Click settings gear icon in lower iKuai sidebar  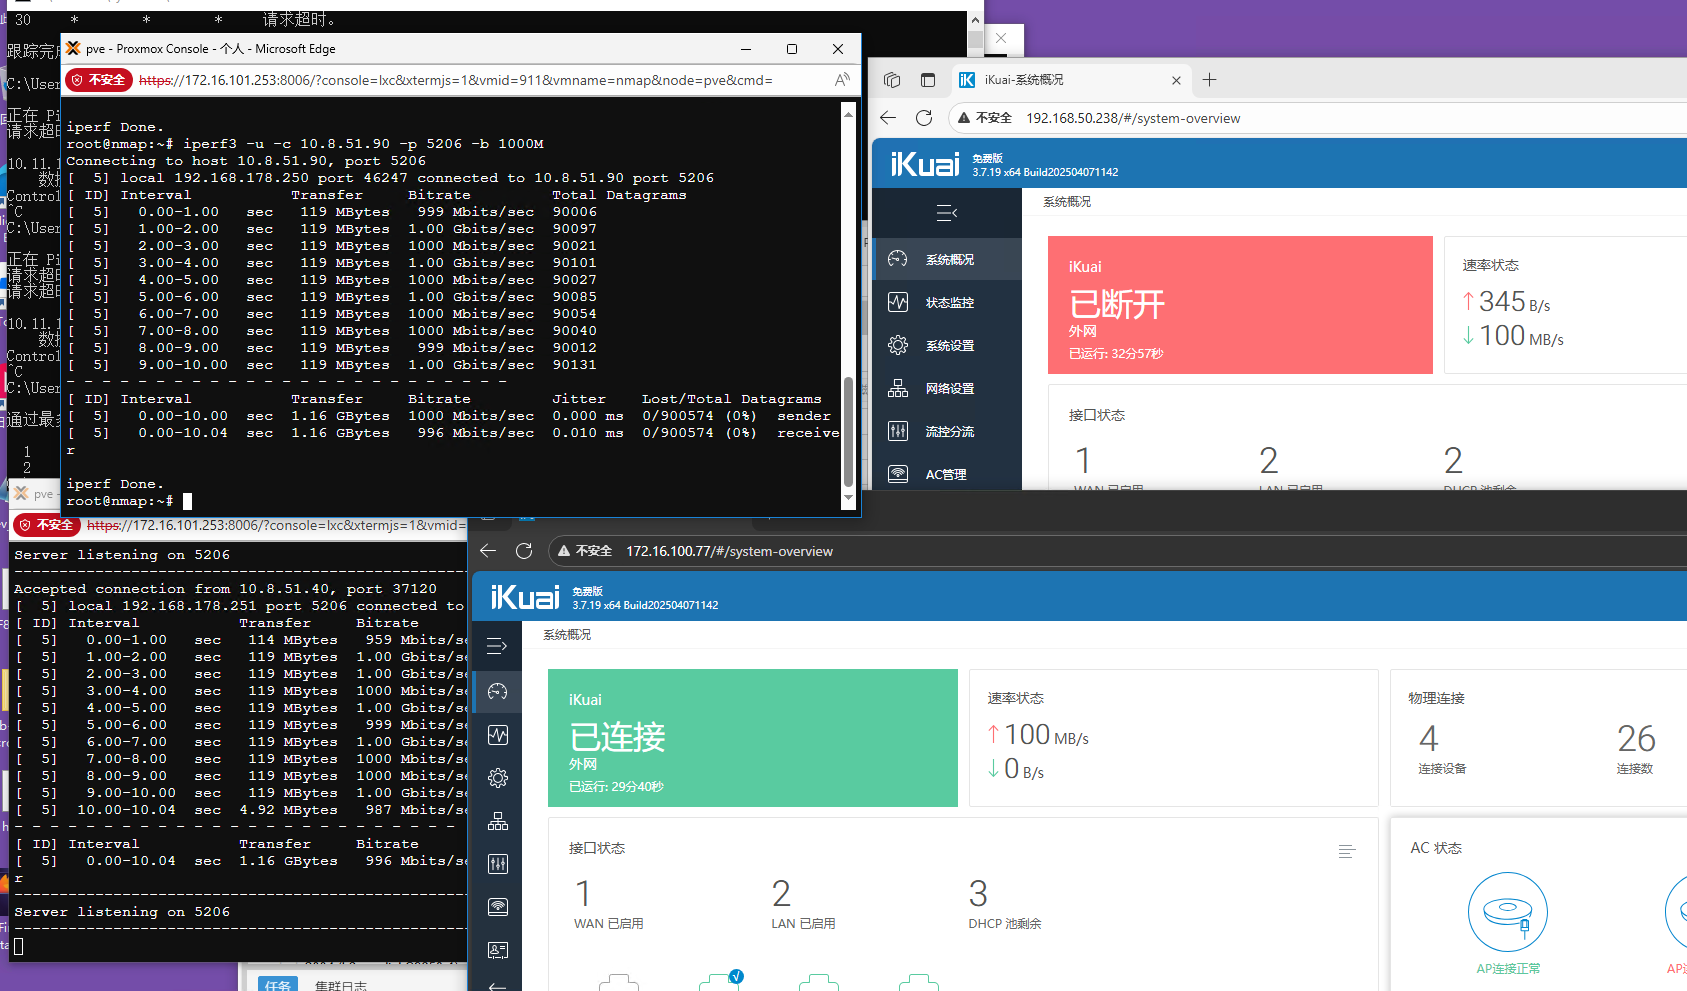497,778
